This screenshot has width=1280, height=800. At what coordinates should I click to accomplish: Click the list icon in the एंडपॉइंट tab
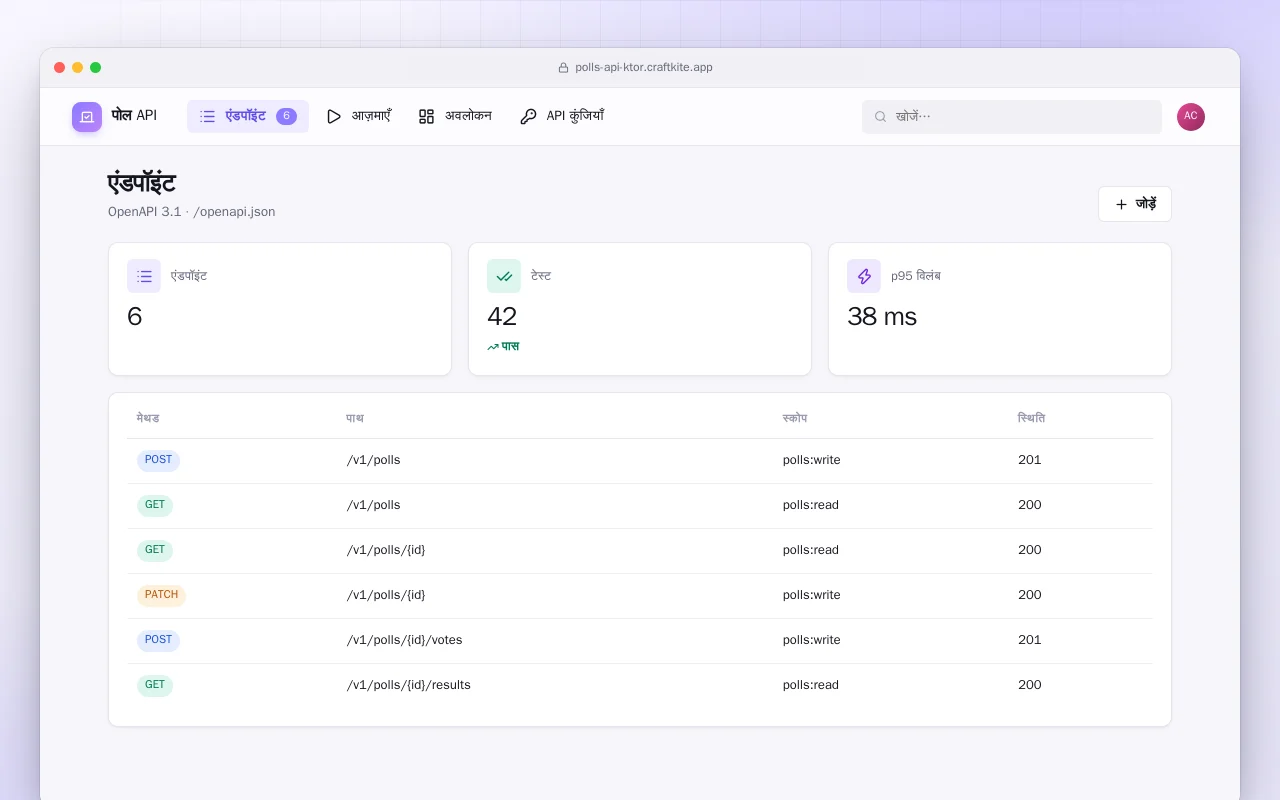pyautogui.click(x=207, y=116)
